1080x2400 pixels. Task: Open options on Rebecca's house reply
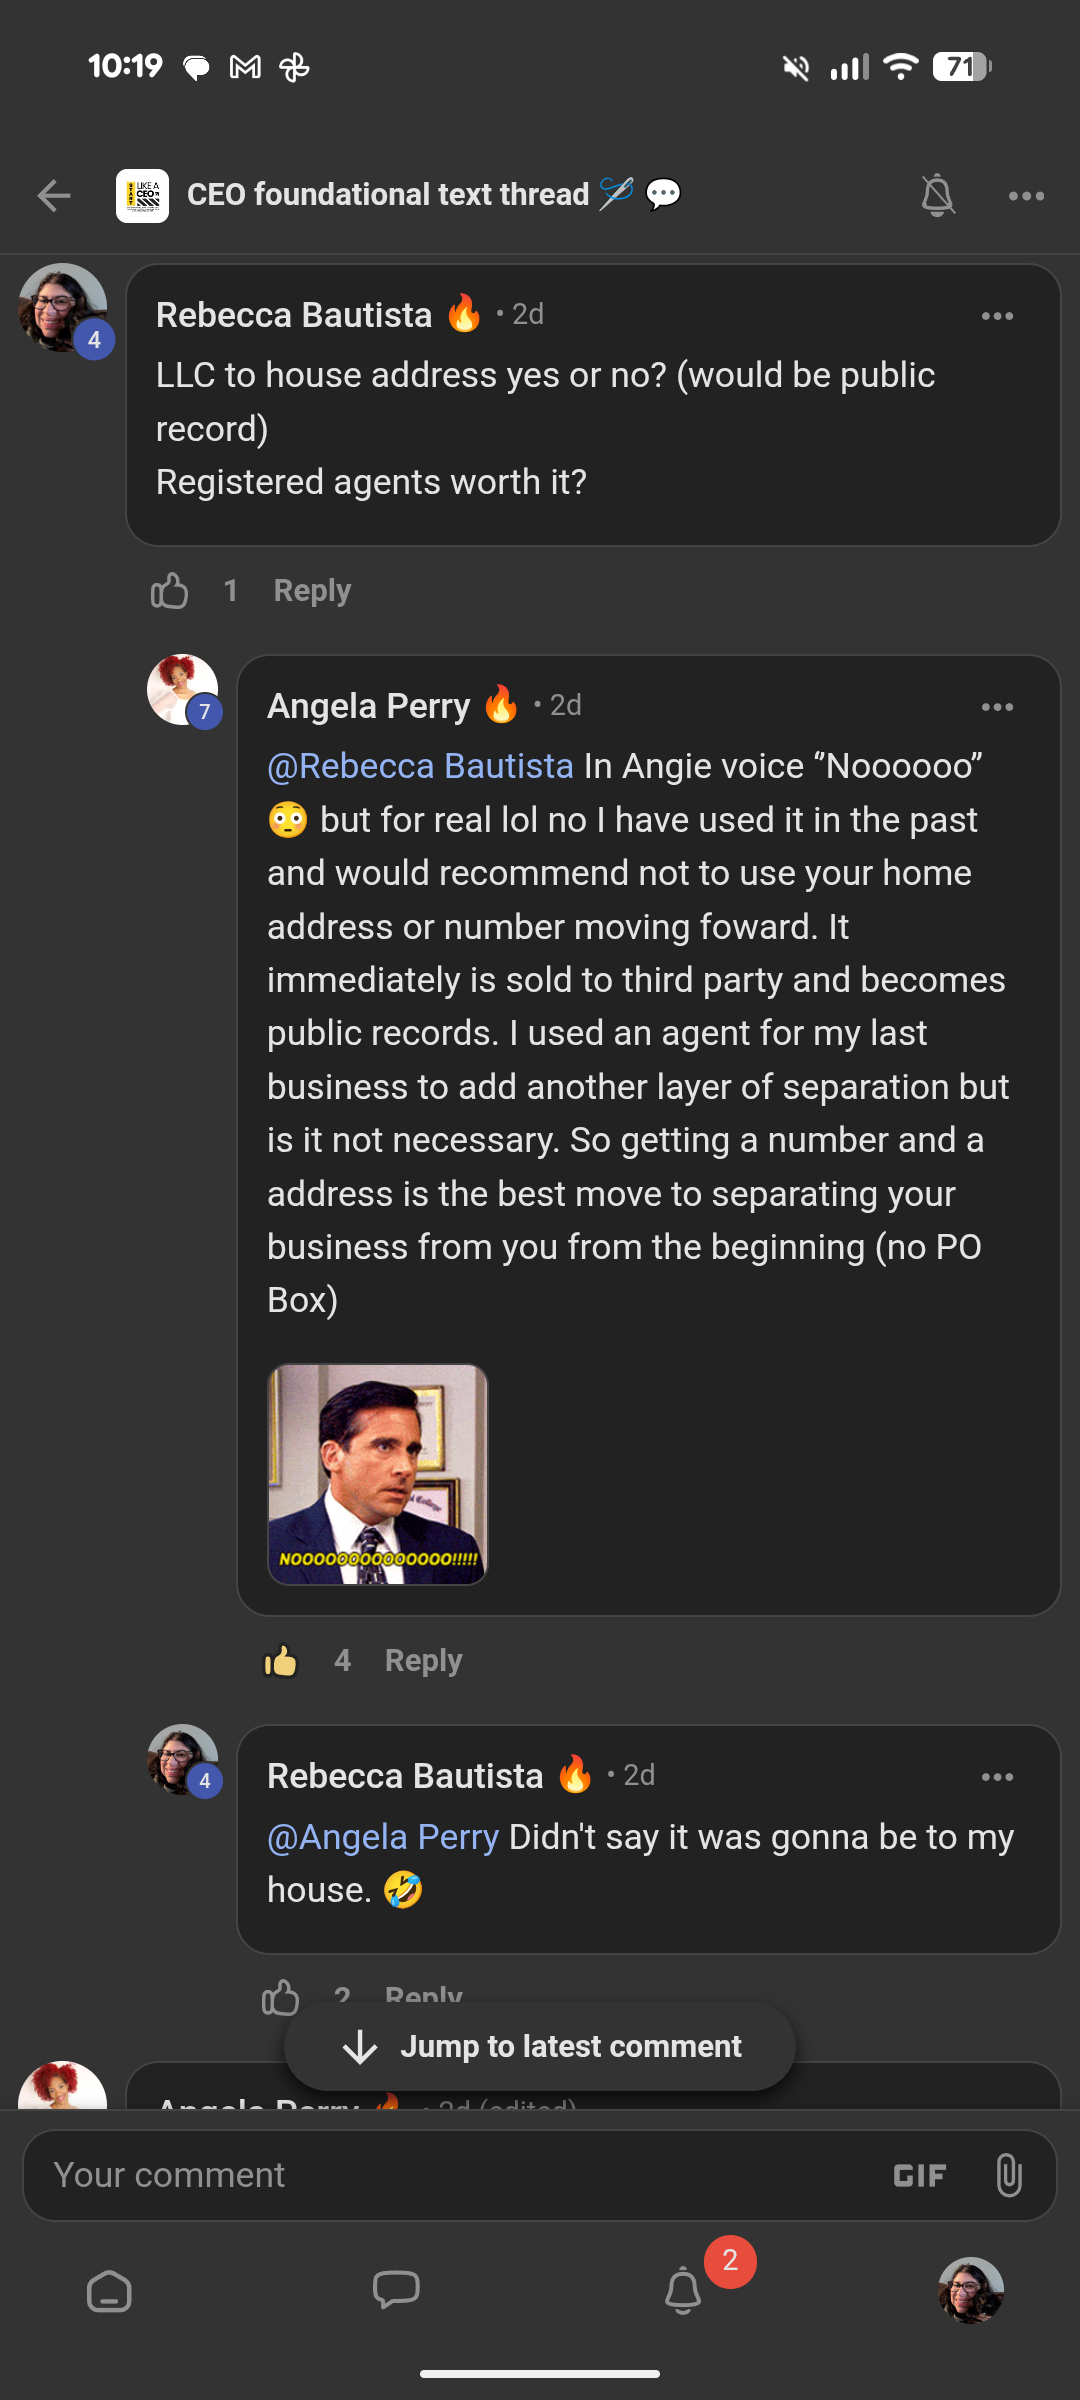tap(997, 1777)
